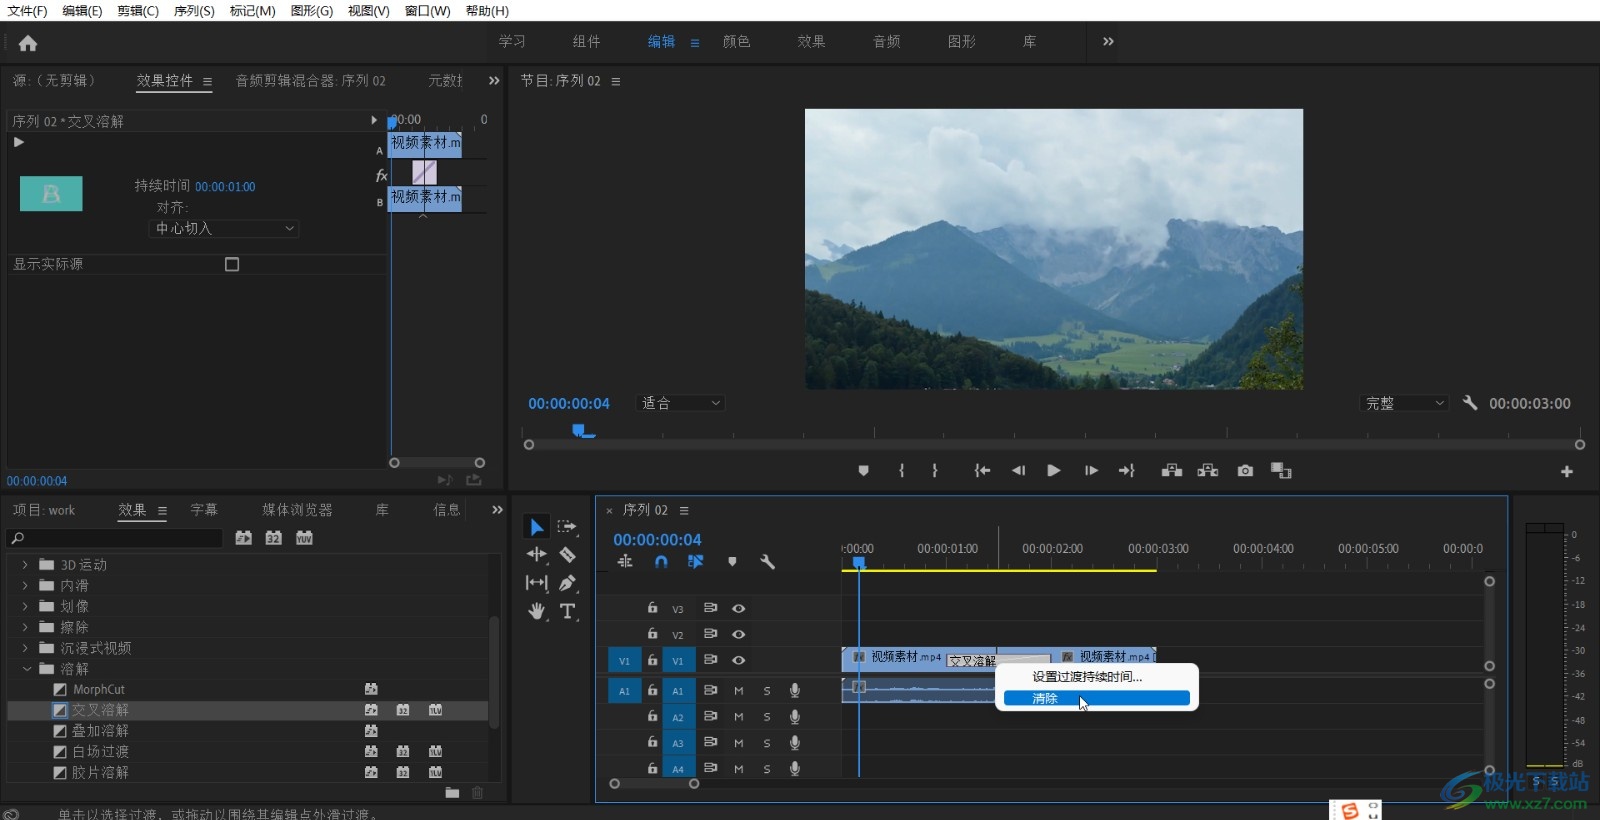Toggle V3 track output eye
Viewport: 1600px width, 820px height.
pyautogui.click(x=739, y=608)
